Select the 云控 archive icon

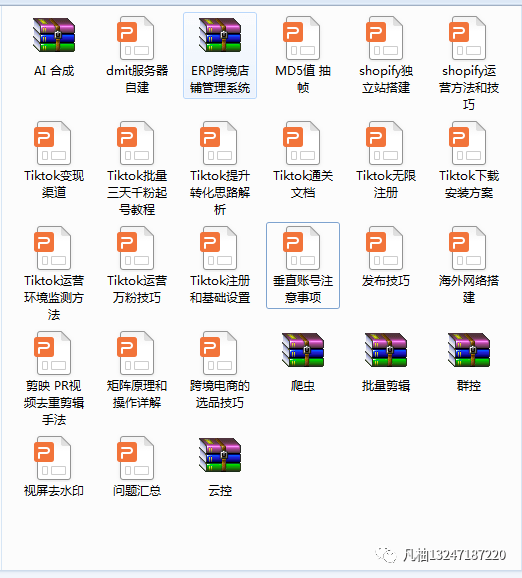(x=220, y=455)
